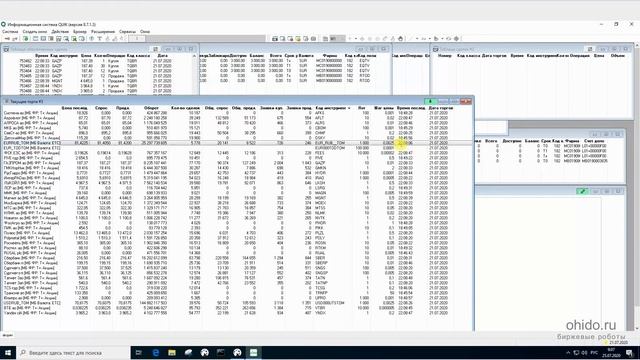The width and height of the screenshot is (640, 360).
Task: Select the АЛРОСА row in Текущие торги
Action: click(x=237, y=123)
